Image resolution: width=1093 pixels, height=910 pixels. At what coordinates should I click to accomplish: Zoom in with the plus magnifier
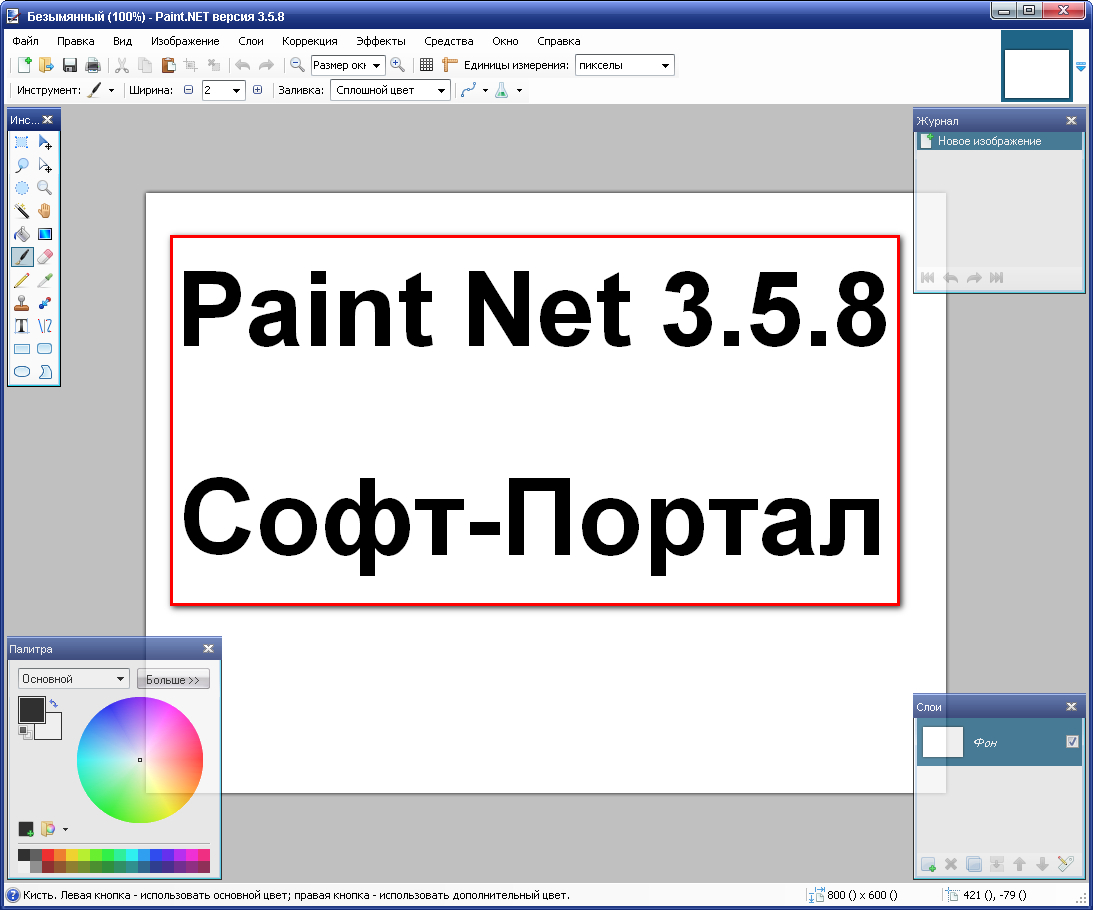point(397,65)
